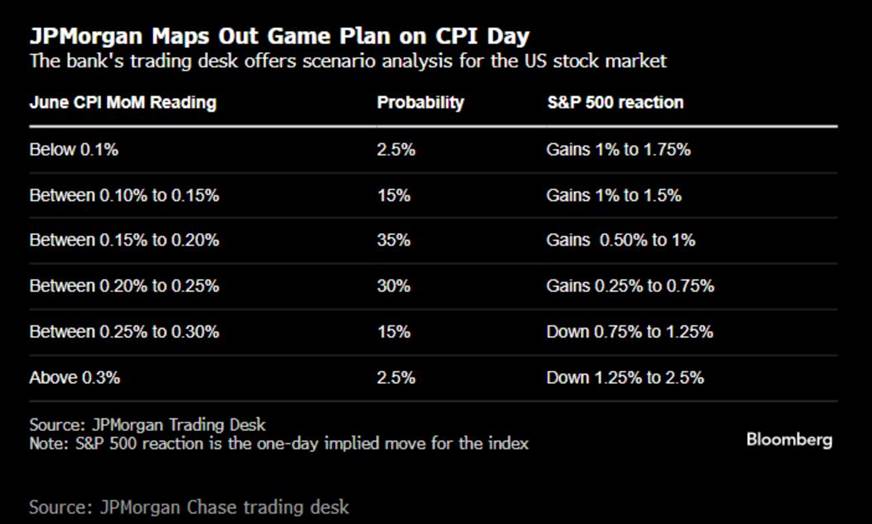Click 'Between 0.15% to 0.20%' cell
The width and height of the screenshot is (872, 524).
click(124, 240)
